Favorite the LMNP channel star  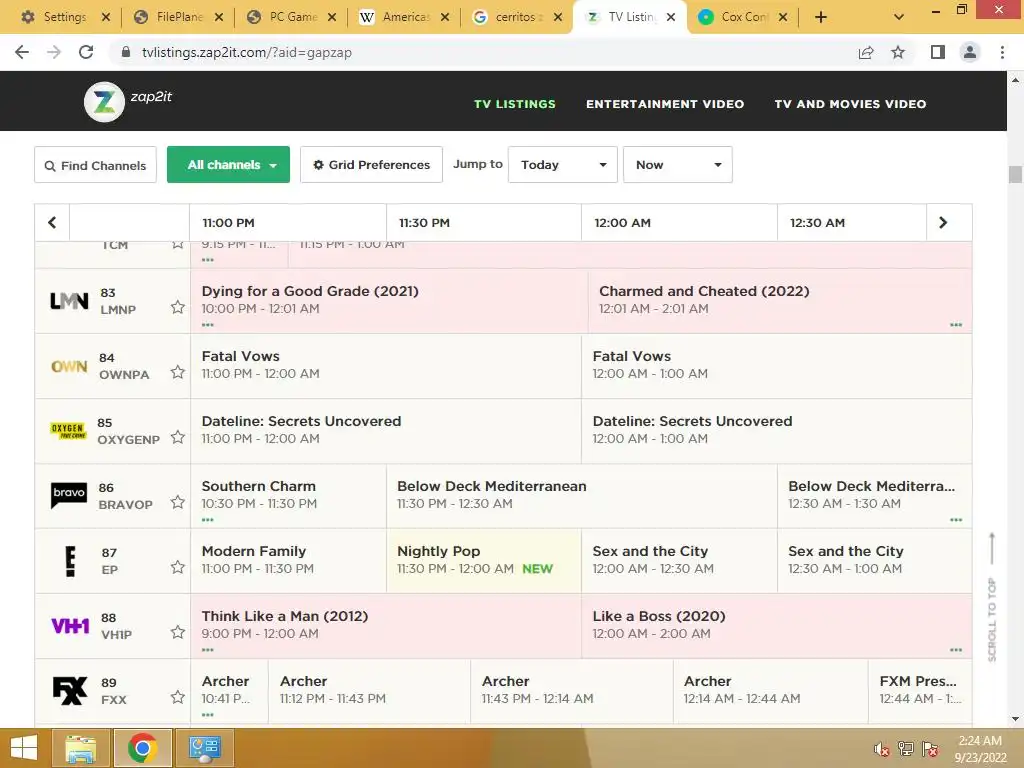(178, 307)
